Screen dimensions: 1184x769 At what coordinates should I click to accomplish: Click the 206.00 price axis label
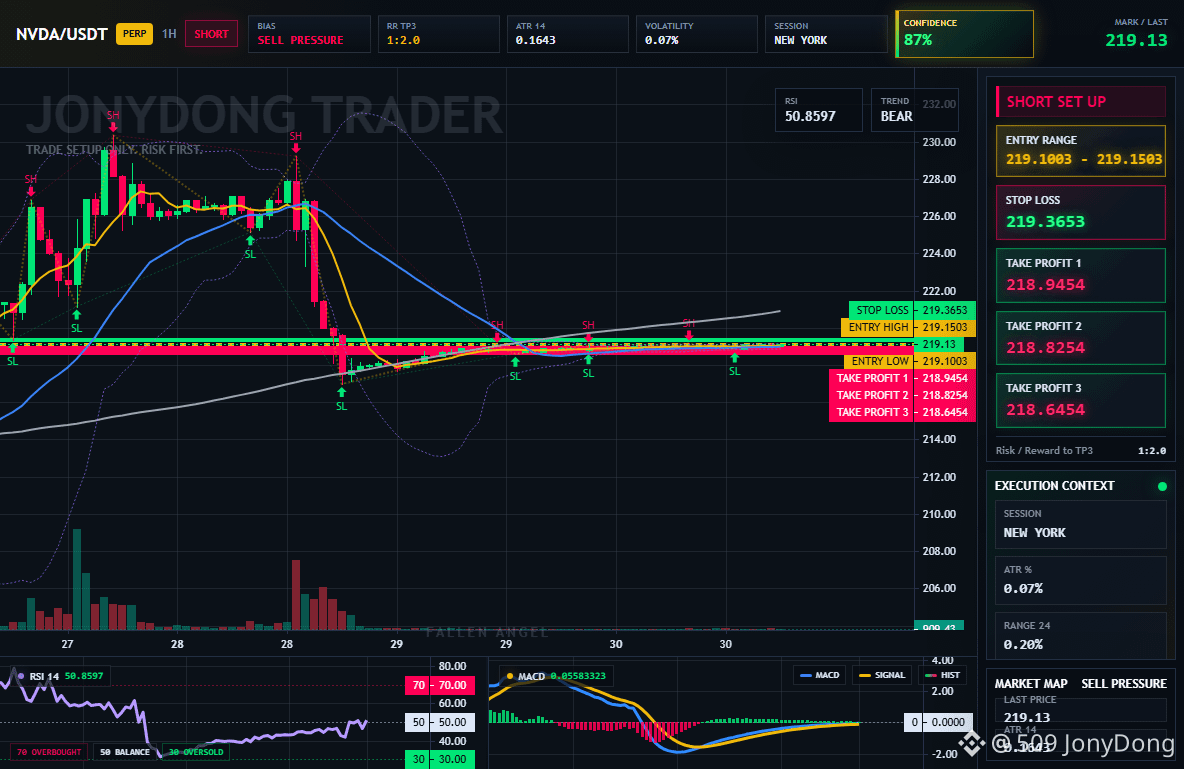[x=939, y=588]
